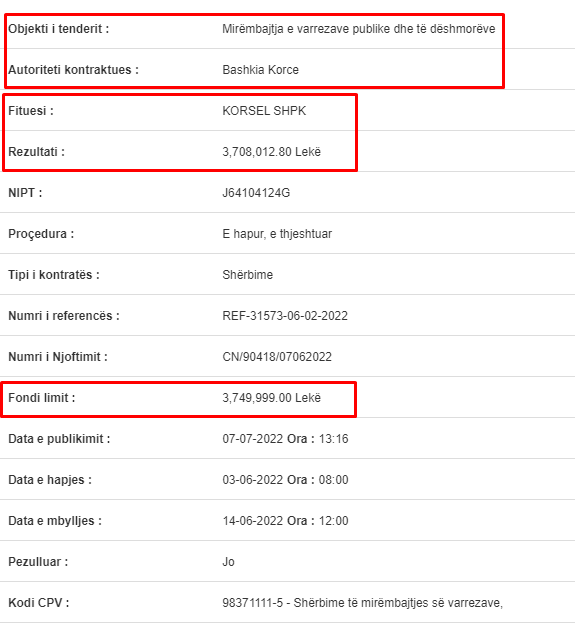575x638 pixels.
Task: Select the result amount 3,708,012.80 Lekë
Action: tap(271, 152)
